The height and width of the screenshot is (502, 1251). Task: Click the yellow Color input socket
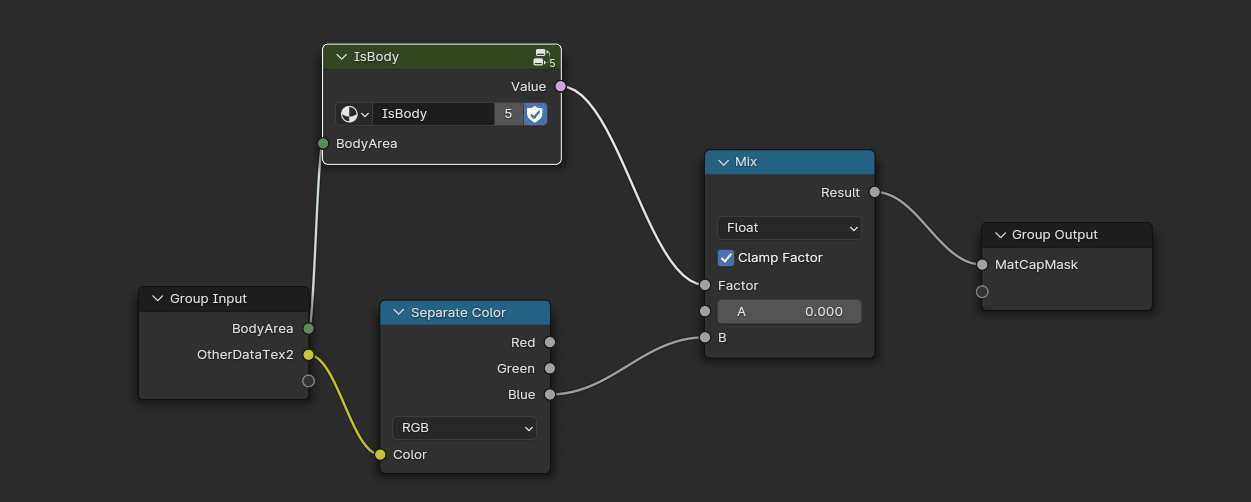tap(380, 455)
